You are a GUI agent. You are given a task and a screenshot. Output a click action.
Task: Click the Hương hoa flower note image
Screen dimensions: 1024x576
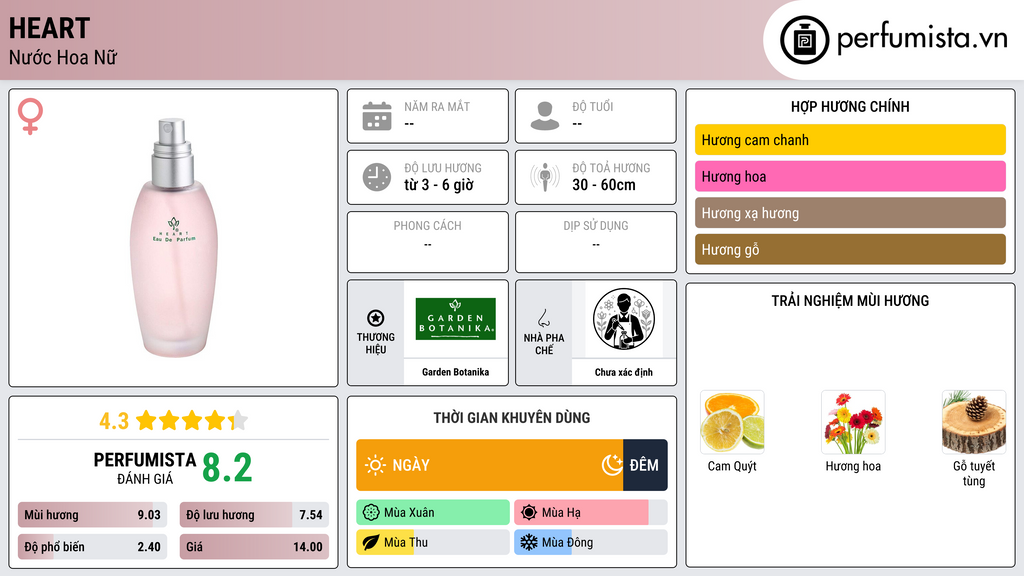[x=853, y=423]
